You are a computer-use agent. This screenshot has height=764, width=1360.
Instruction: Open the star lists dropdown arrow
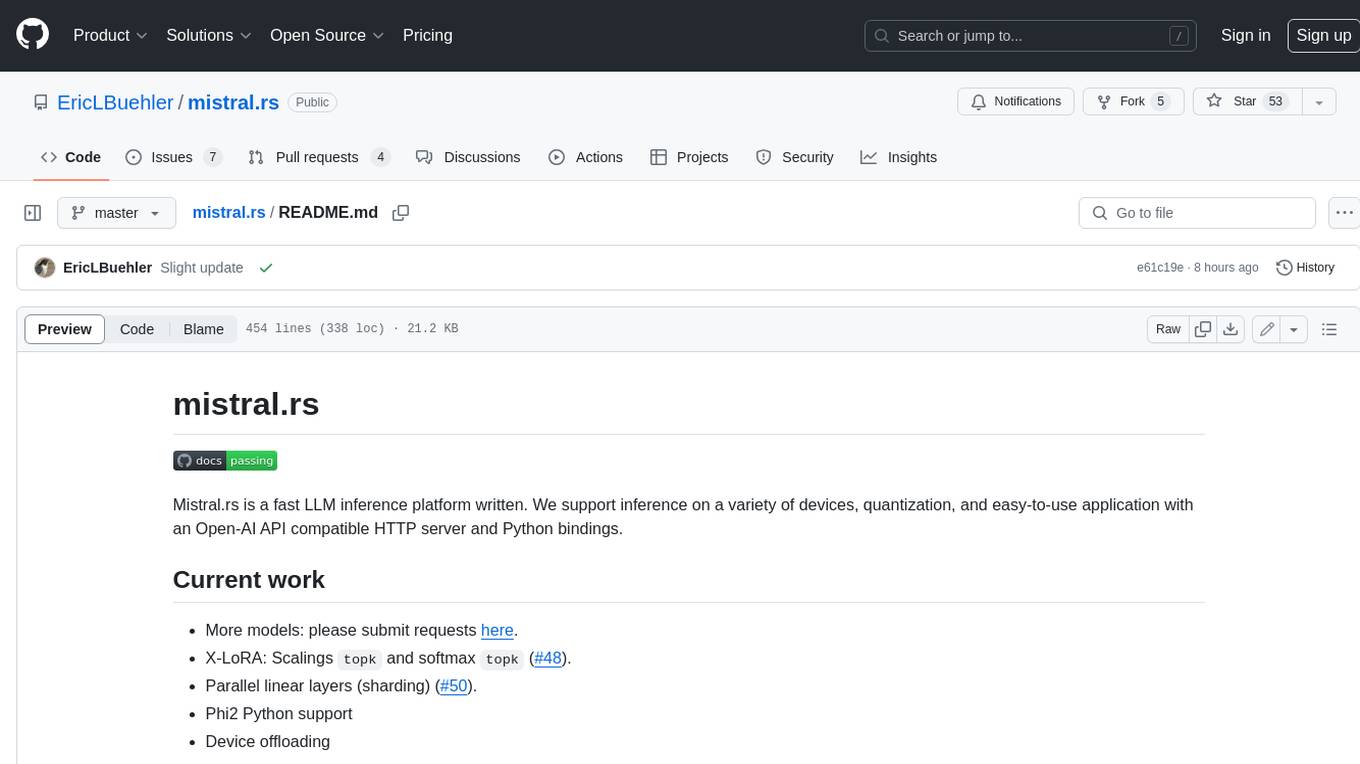[x=1319, y=102]
